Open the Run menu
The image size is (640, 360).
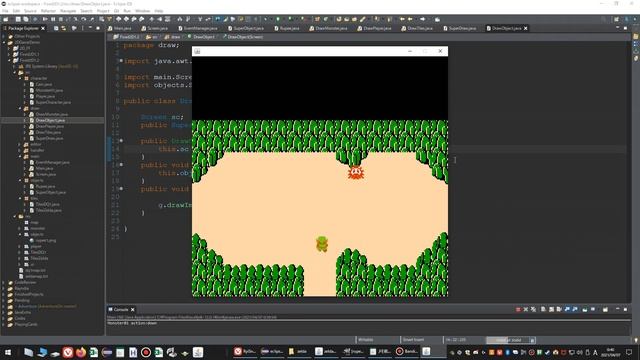tap(127, 11)
